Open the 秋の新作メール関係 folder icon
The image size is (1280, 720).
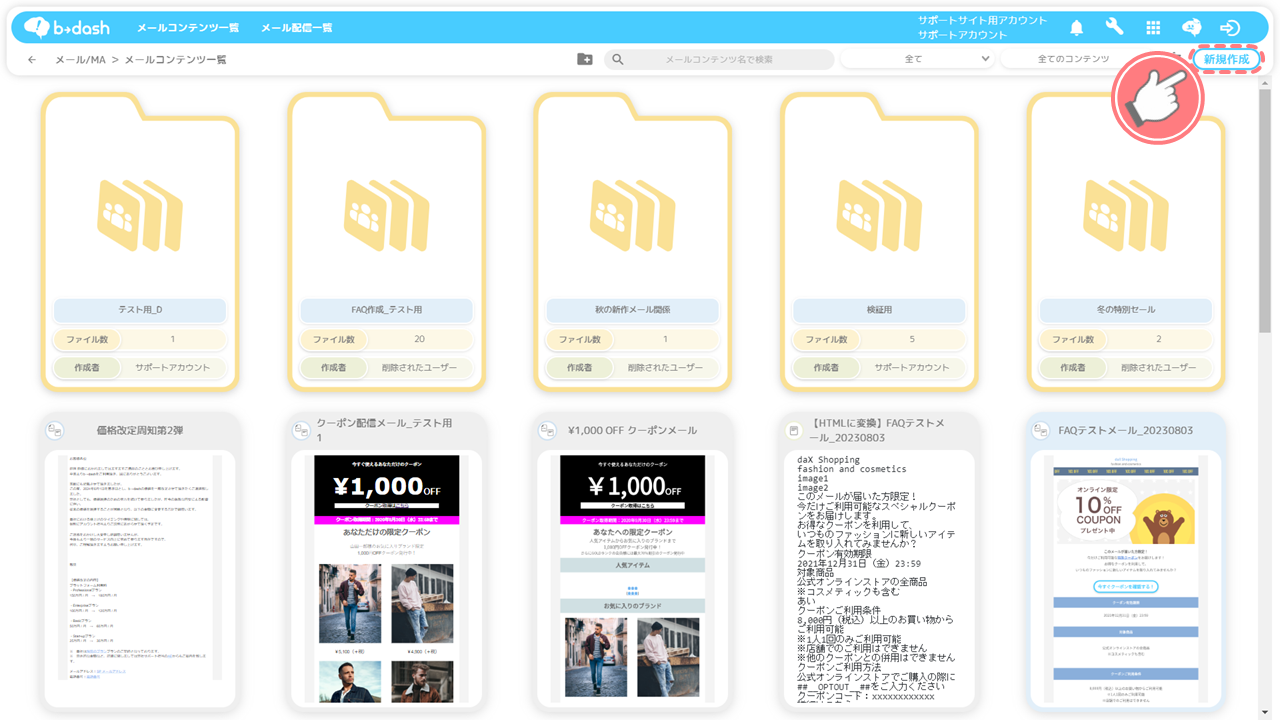pyautogui.click(x=633, y=215)
